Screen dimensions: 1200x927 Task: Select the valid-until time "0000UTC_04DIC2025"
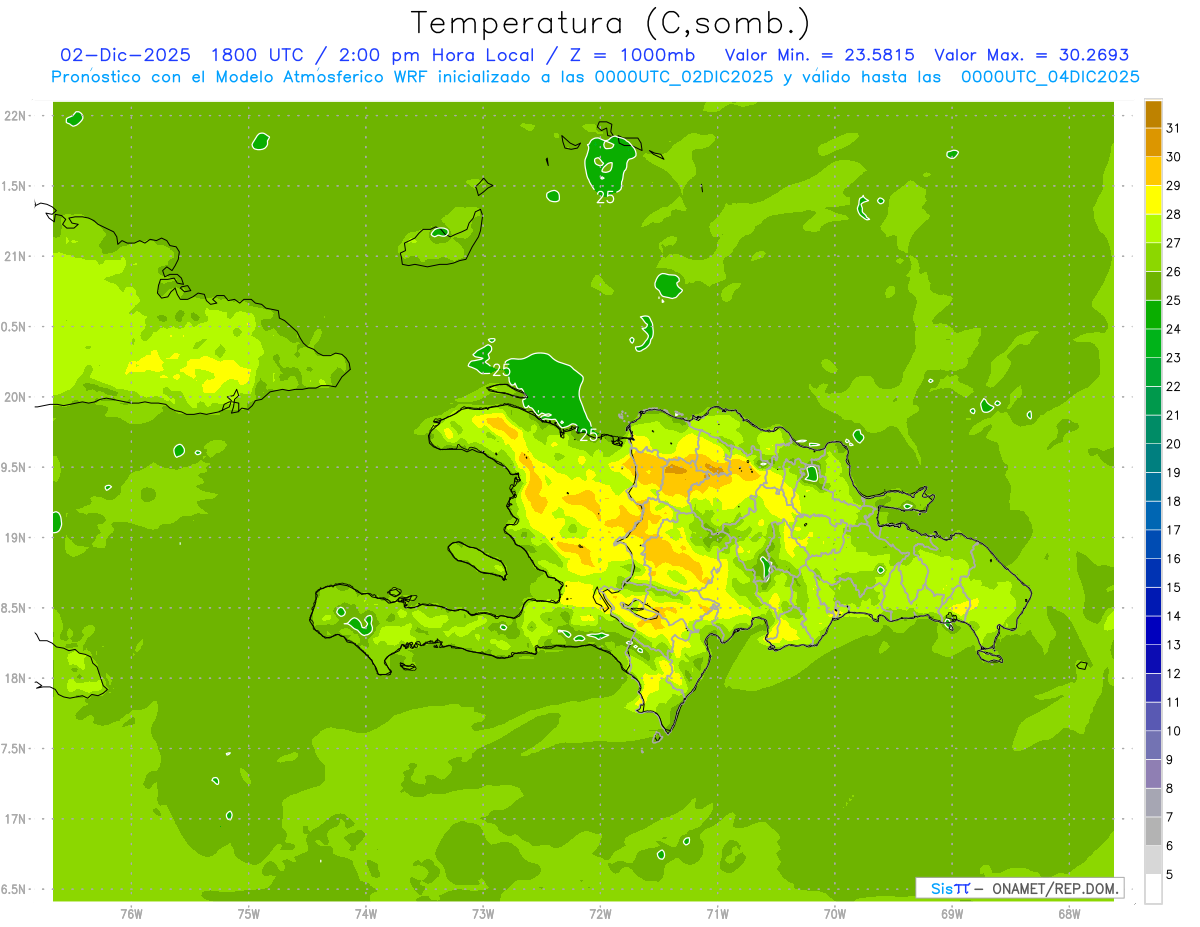[x=1050, y=77]
